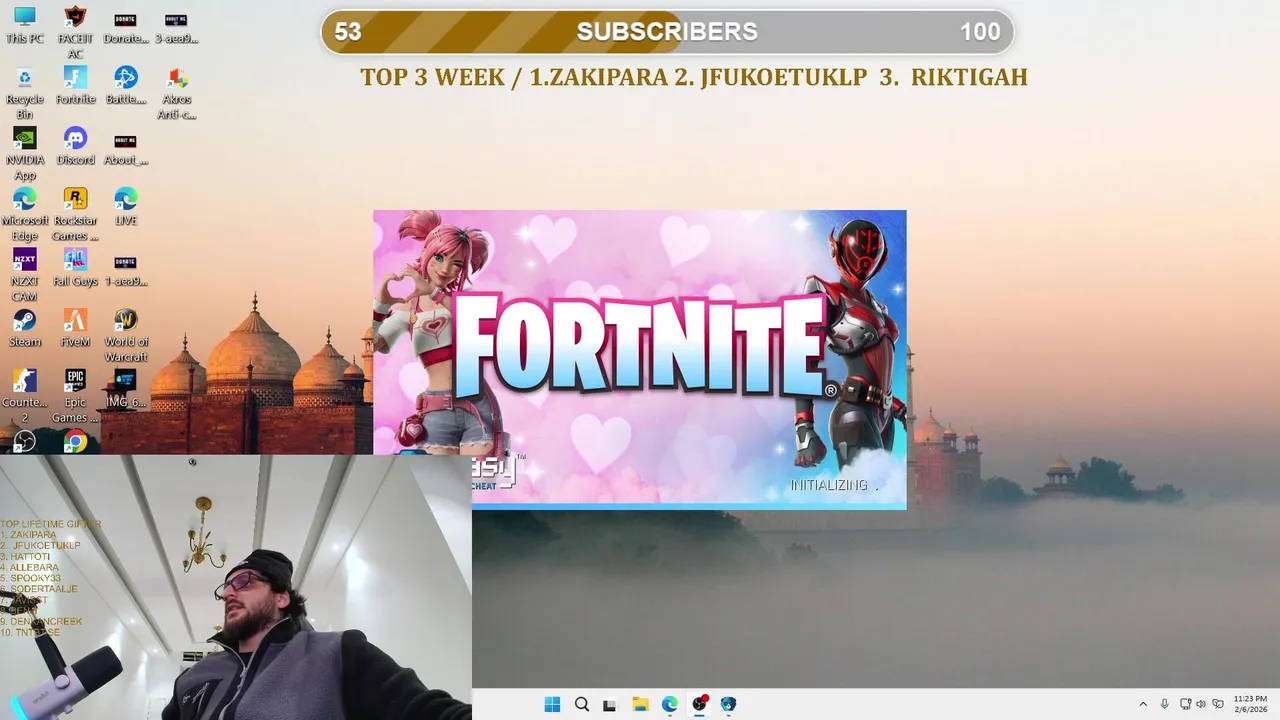Select the IMG_6 image file icon

pos(125,389)
